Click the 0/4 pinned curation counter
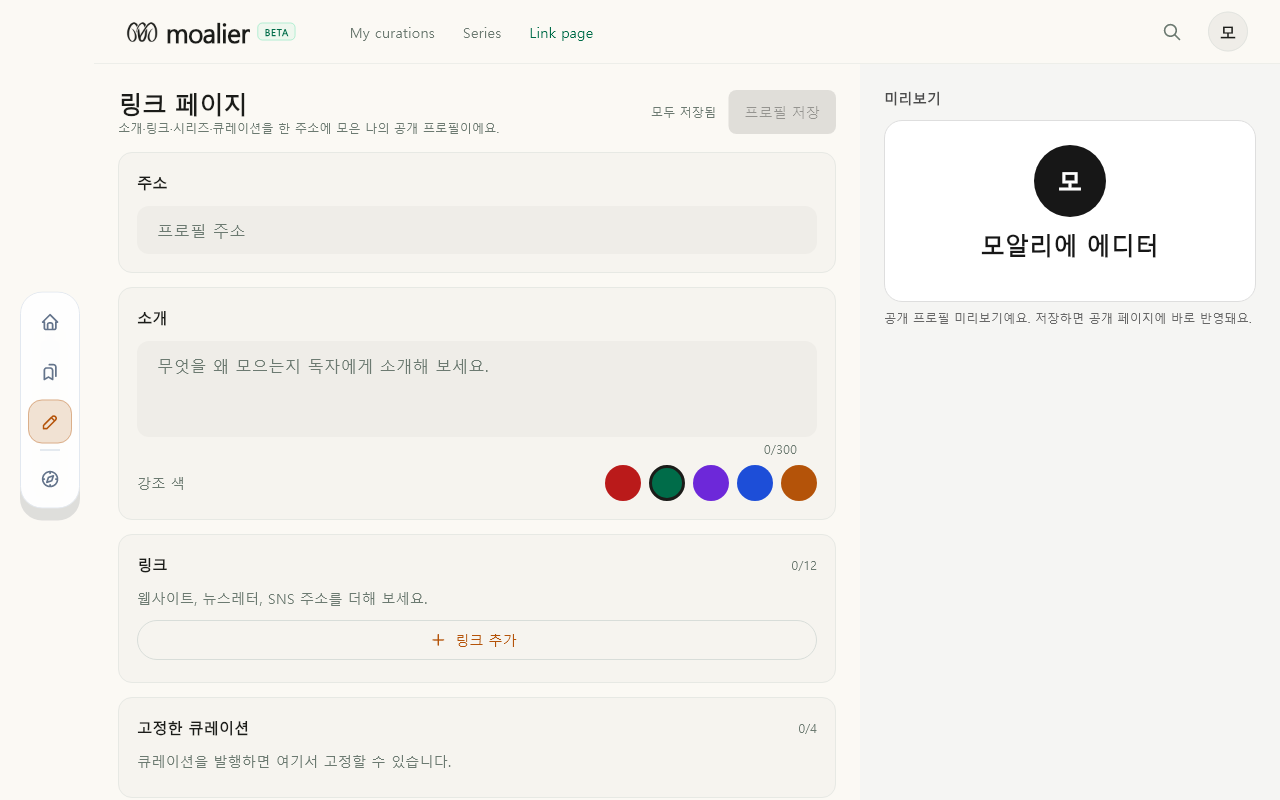This screenshot has width=1280, height=800. [807, 729]
